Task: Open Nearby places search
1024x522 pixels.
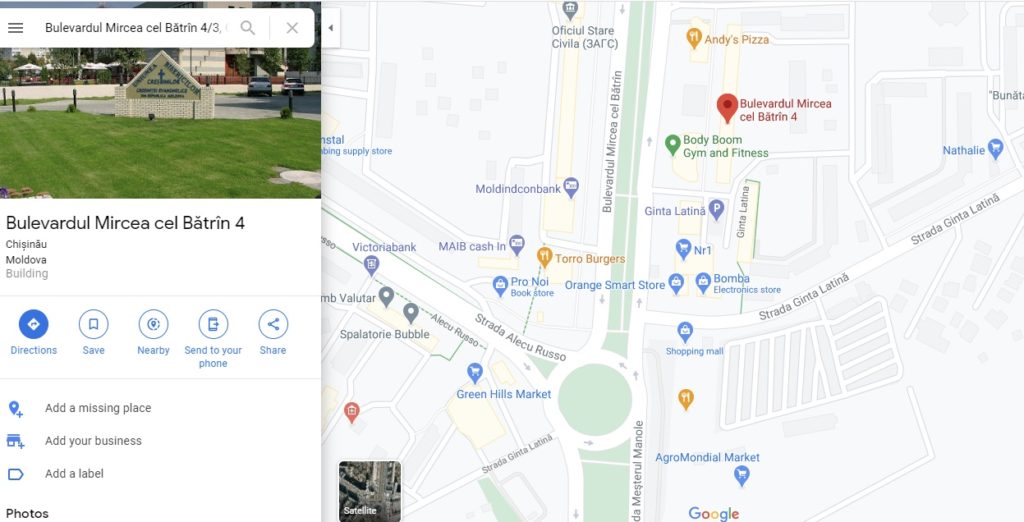Action: 153,324
